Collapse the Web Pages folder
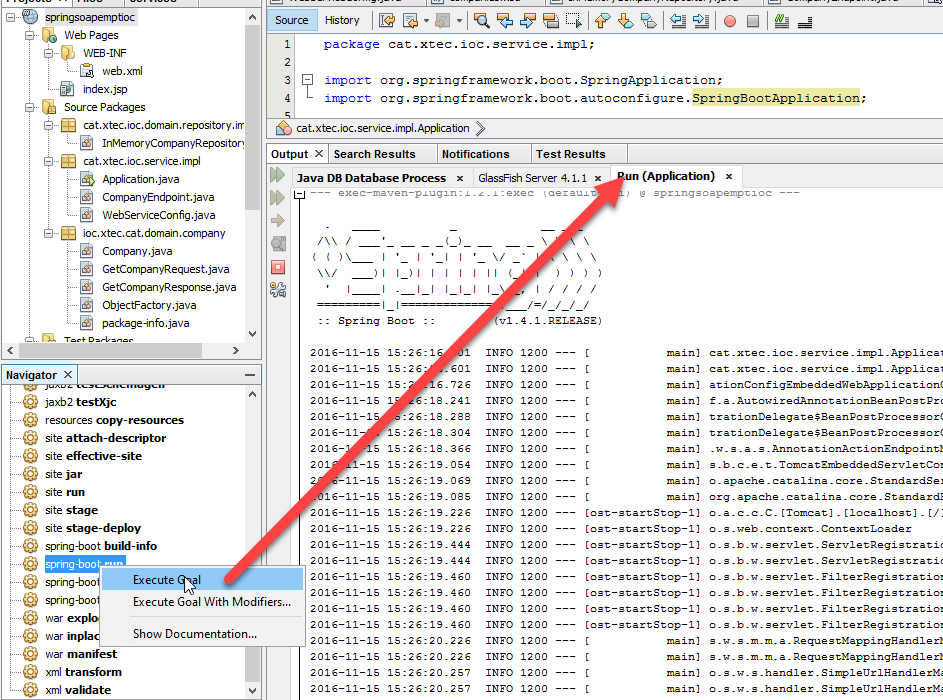Image resolution: width=943 pixels, height=700 pixels. click(x=29, y=35)
